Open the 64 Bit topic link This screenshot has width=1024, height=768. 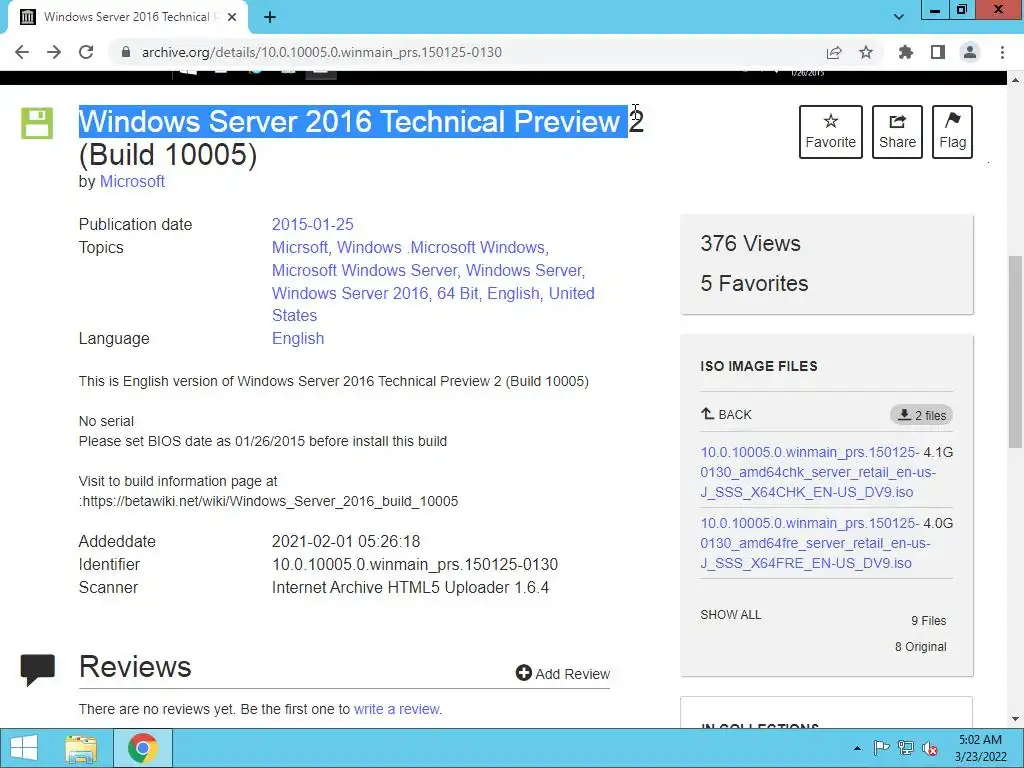point(458,293)
